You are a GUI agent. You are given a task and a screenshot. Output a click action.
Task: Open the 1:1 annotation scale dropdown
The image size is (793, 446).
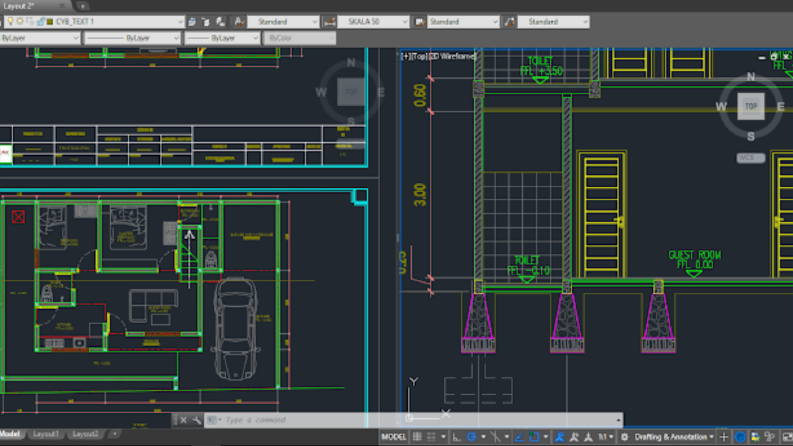(606, 437)
